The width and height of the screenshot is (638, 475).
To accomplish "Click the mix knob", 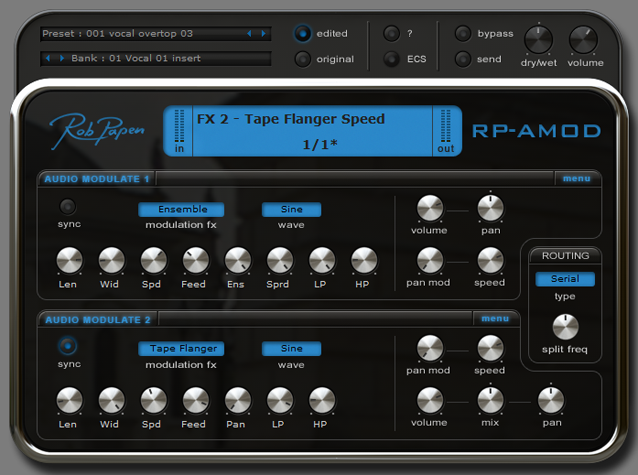I will click(490, 401).
